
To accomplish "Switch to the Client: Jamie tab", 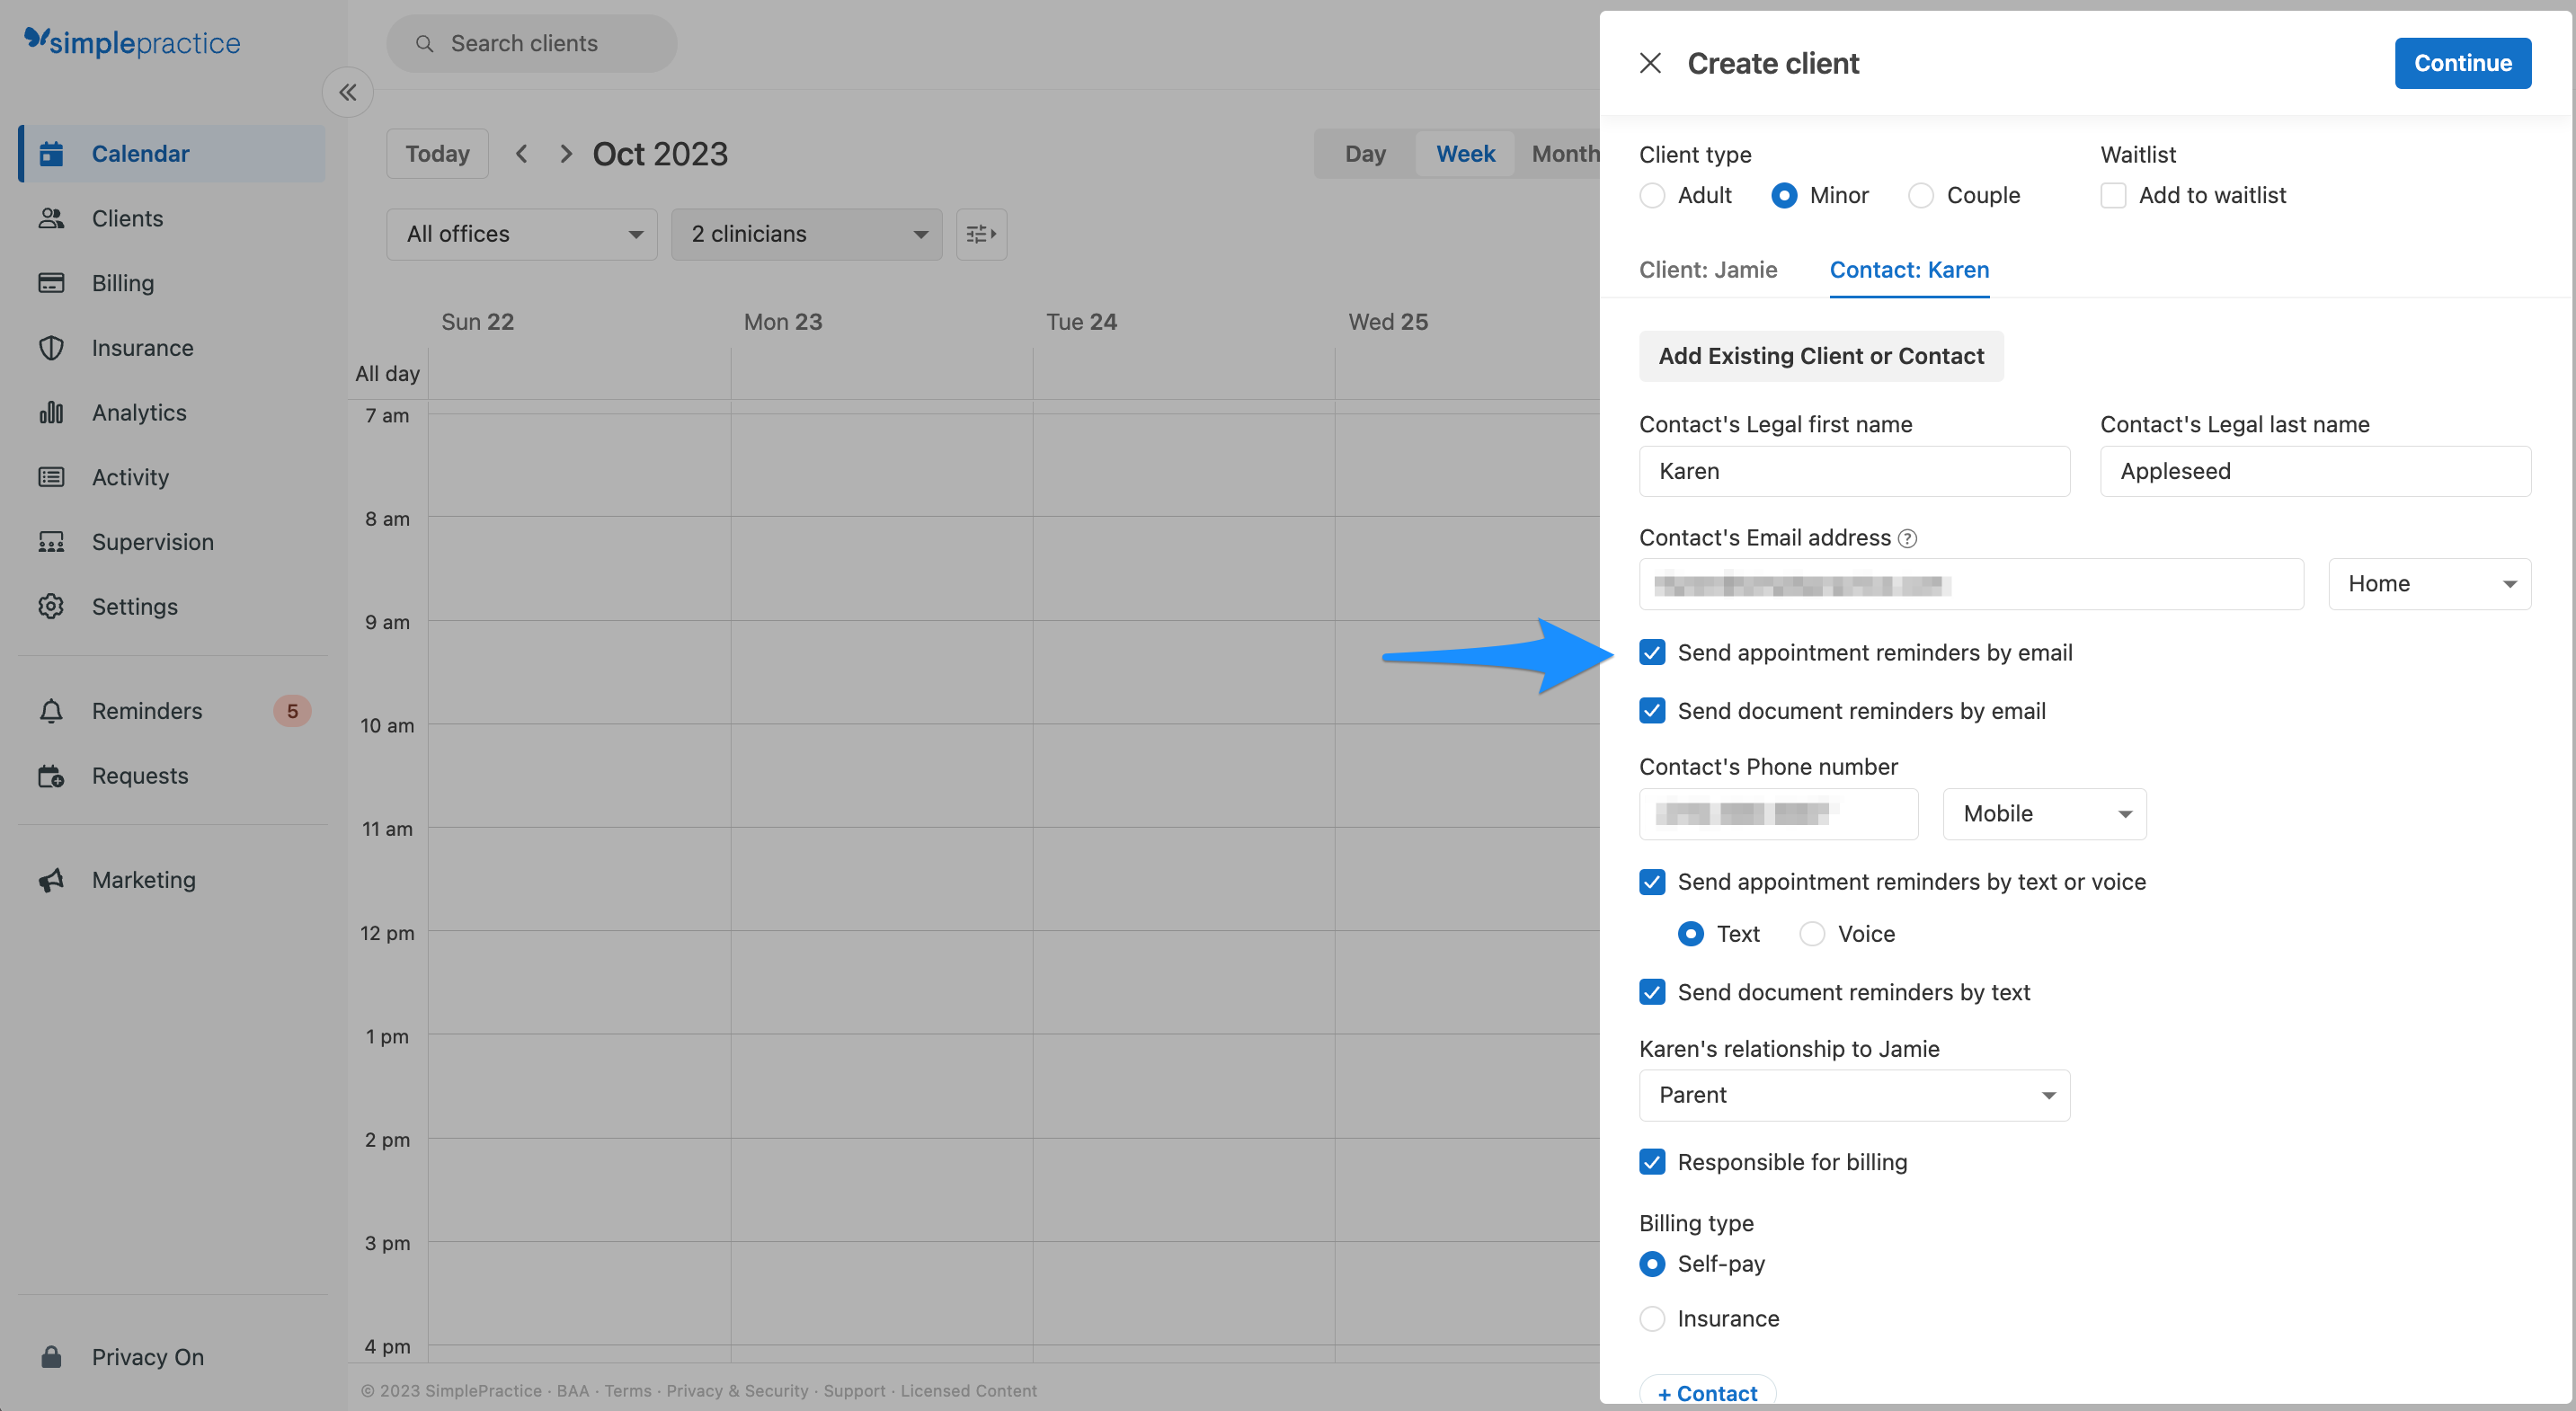I will (x=1708, y=270).
